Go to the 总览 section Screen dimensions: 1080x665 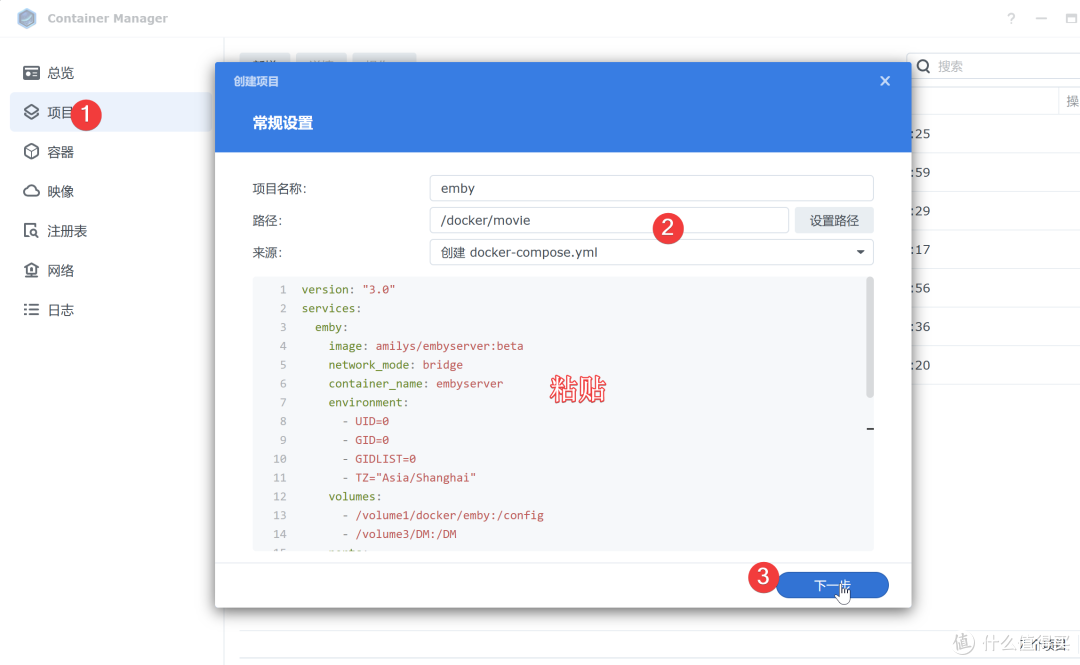[61, 73]
